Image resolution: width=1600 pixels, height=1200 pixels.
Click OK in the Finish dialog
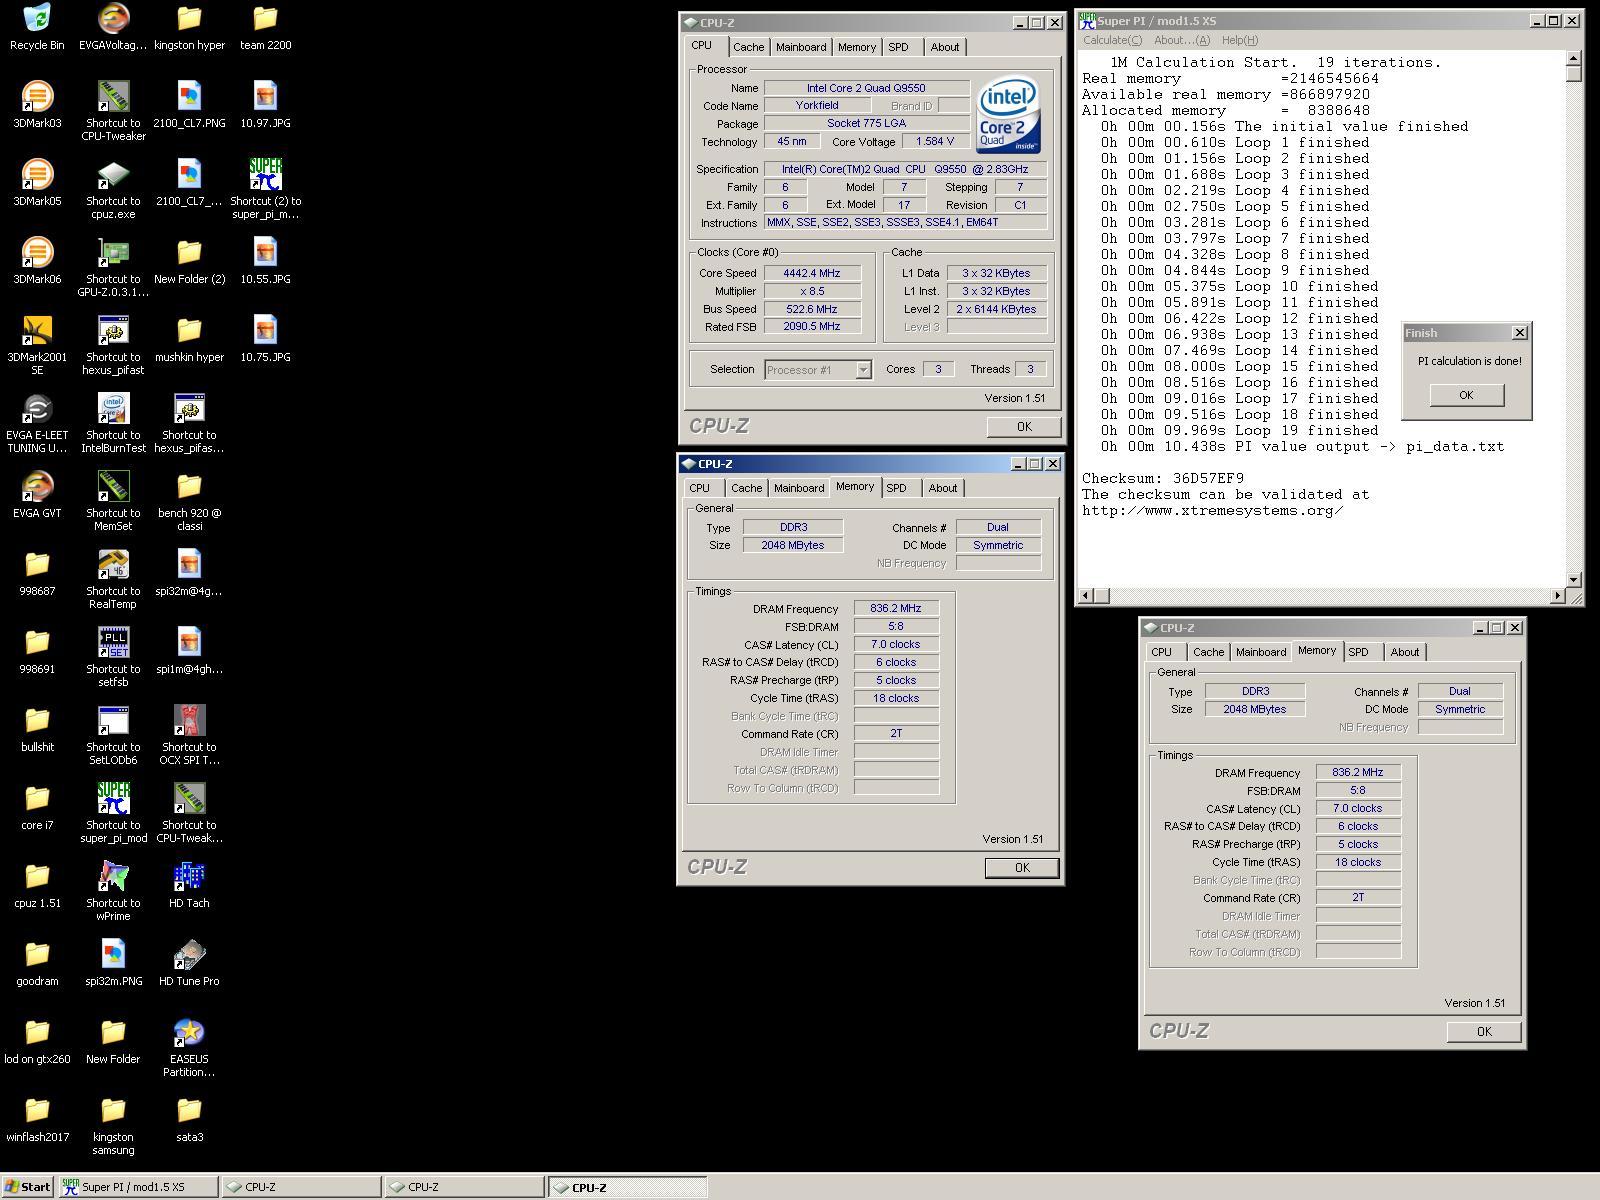pos(1466,395)
